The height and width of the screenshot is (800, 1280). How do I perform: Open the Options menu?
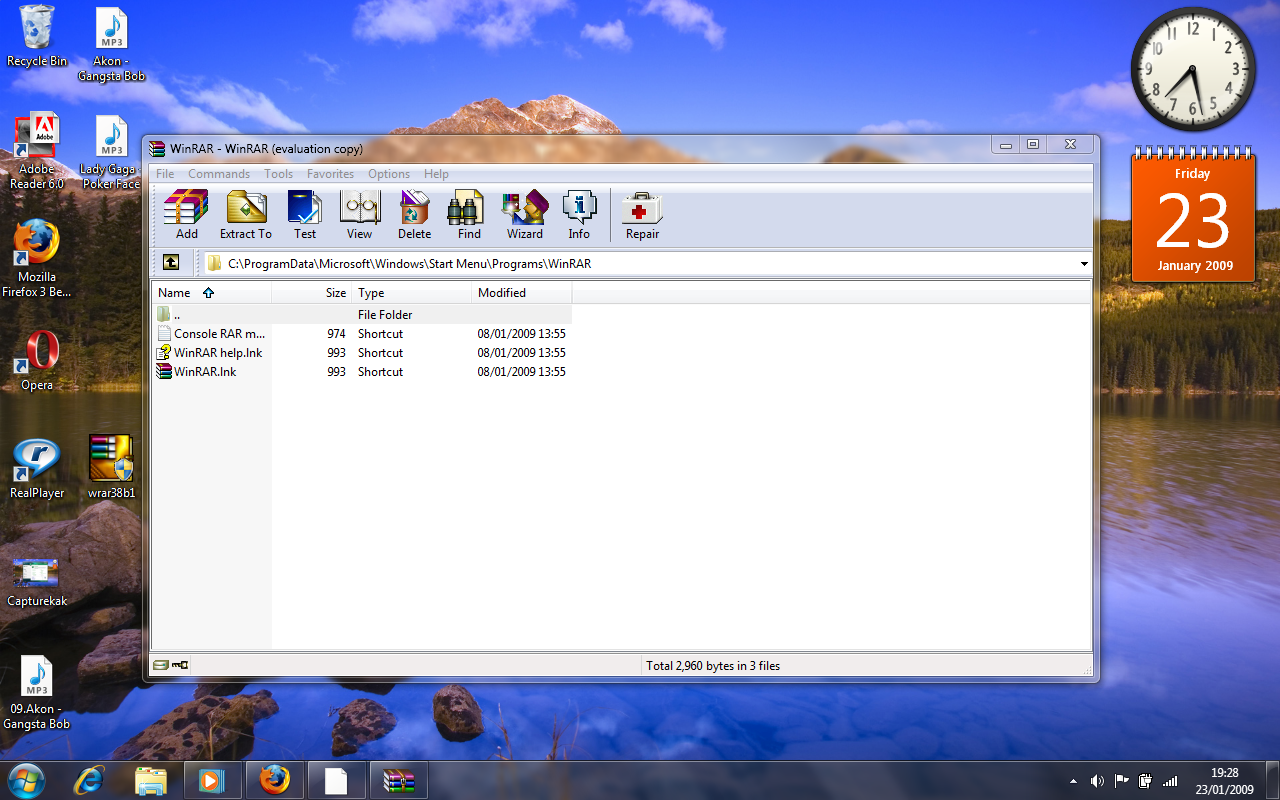(389, 174)
